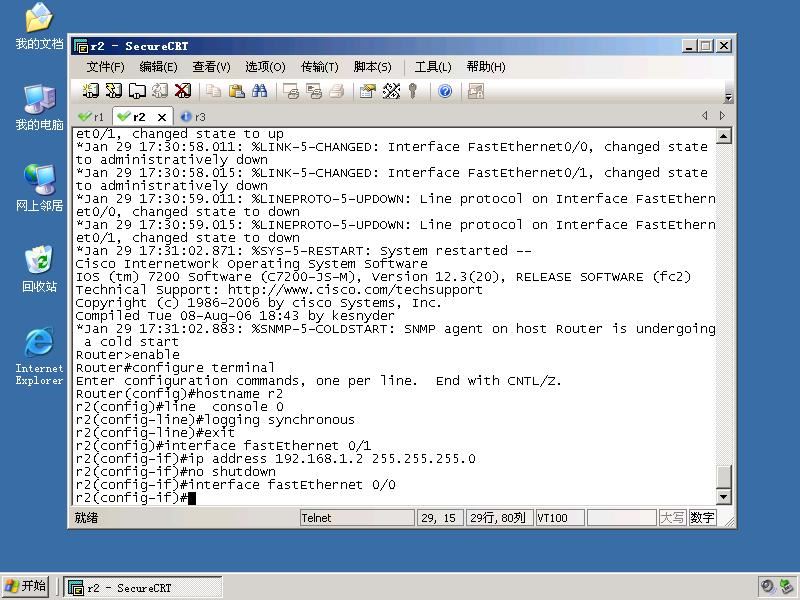
Task: Click the grayed SecureFX toolbar icon
Action: [476, 91]
